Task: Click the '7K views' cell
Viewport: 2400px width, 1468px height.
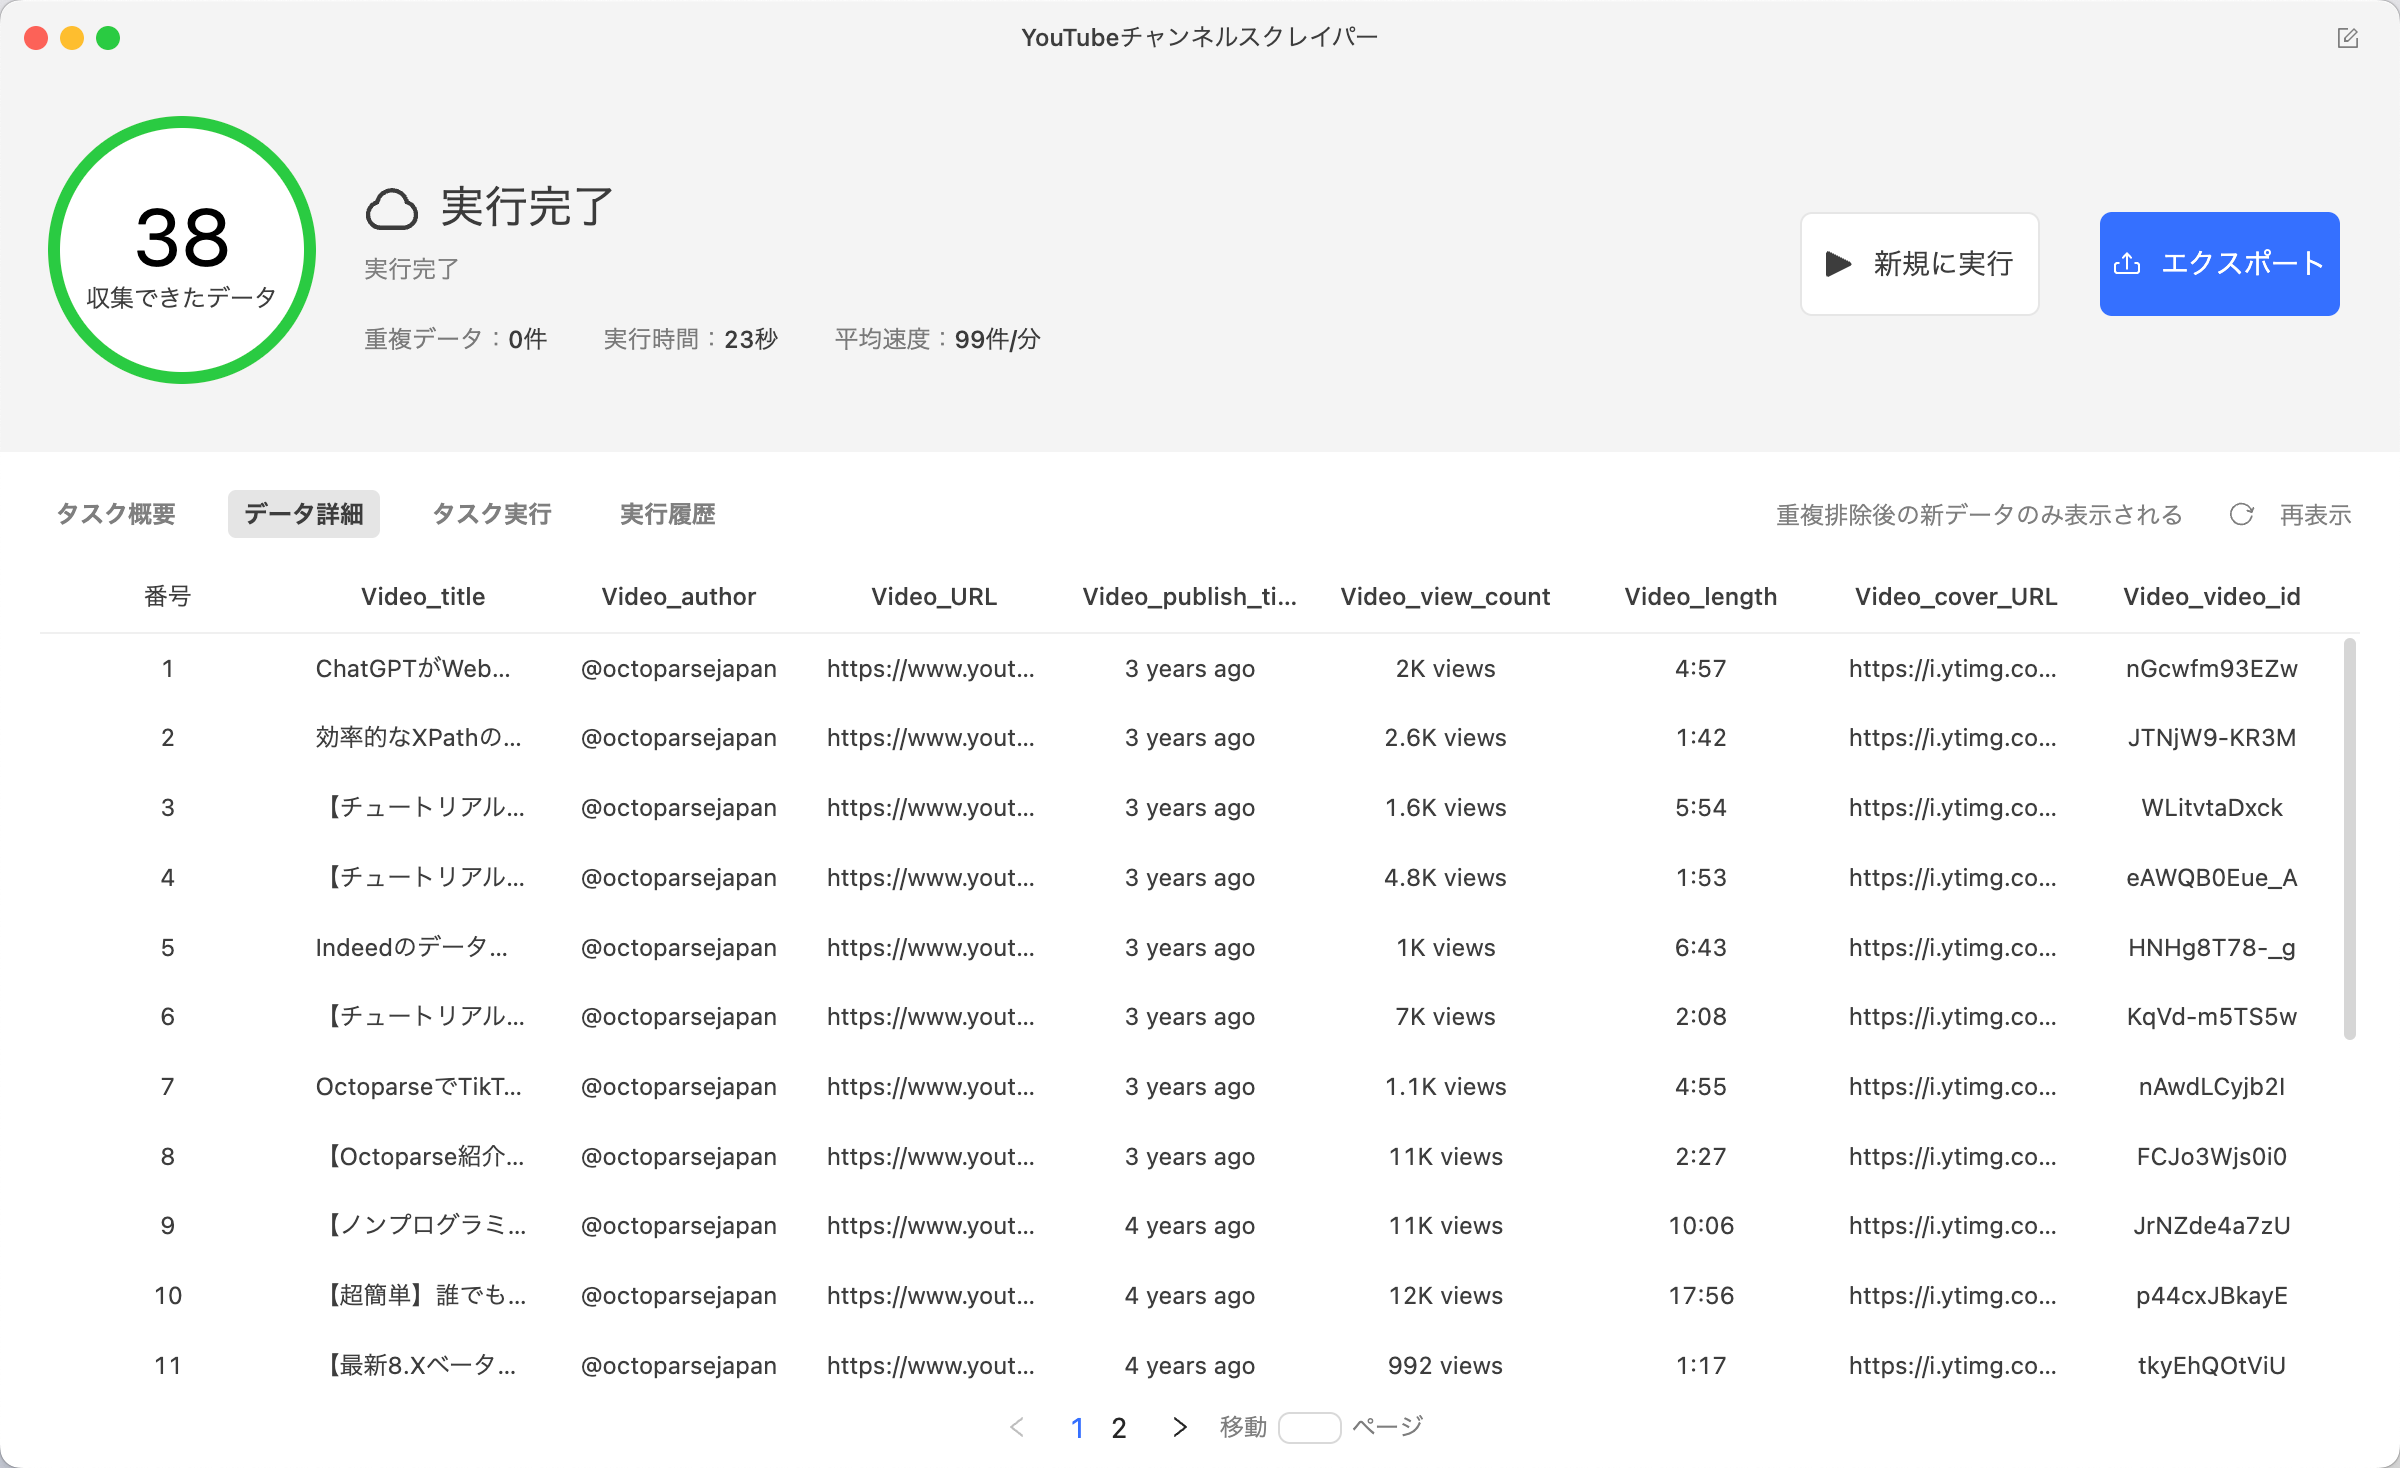Action: pos(1446,1016)
